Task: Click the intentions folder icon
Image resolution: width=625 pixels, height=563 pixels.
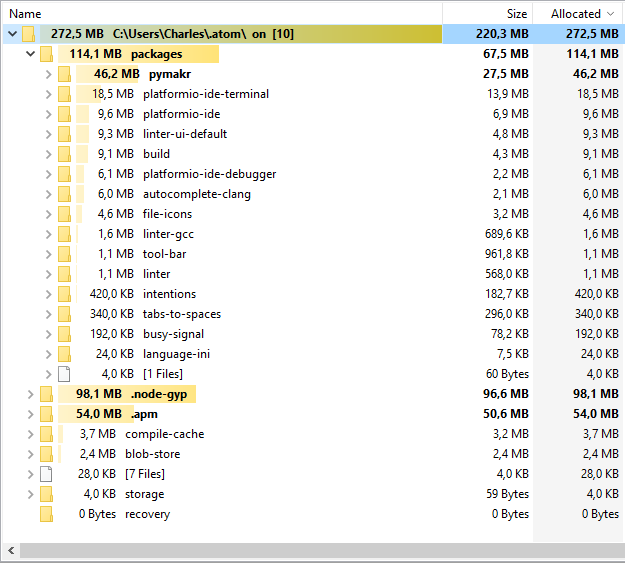Action: [65, 294]
